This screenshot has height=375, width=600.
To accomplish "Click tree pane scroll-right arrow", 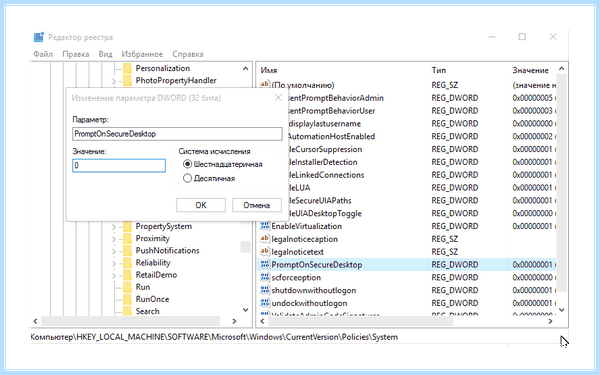I will [234, 321].
